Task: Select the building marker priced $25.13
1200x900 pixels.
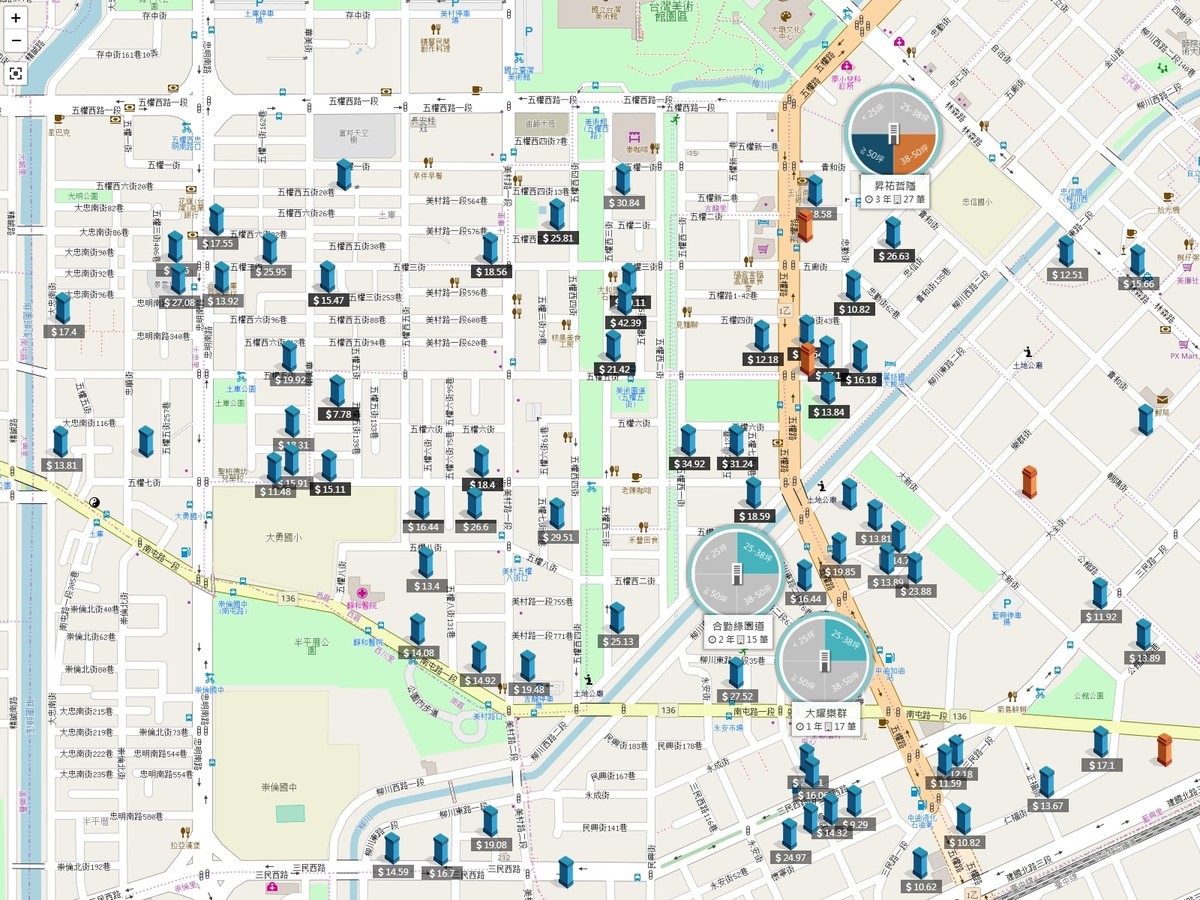Action: 617,617
